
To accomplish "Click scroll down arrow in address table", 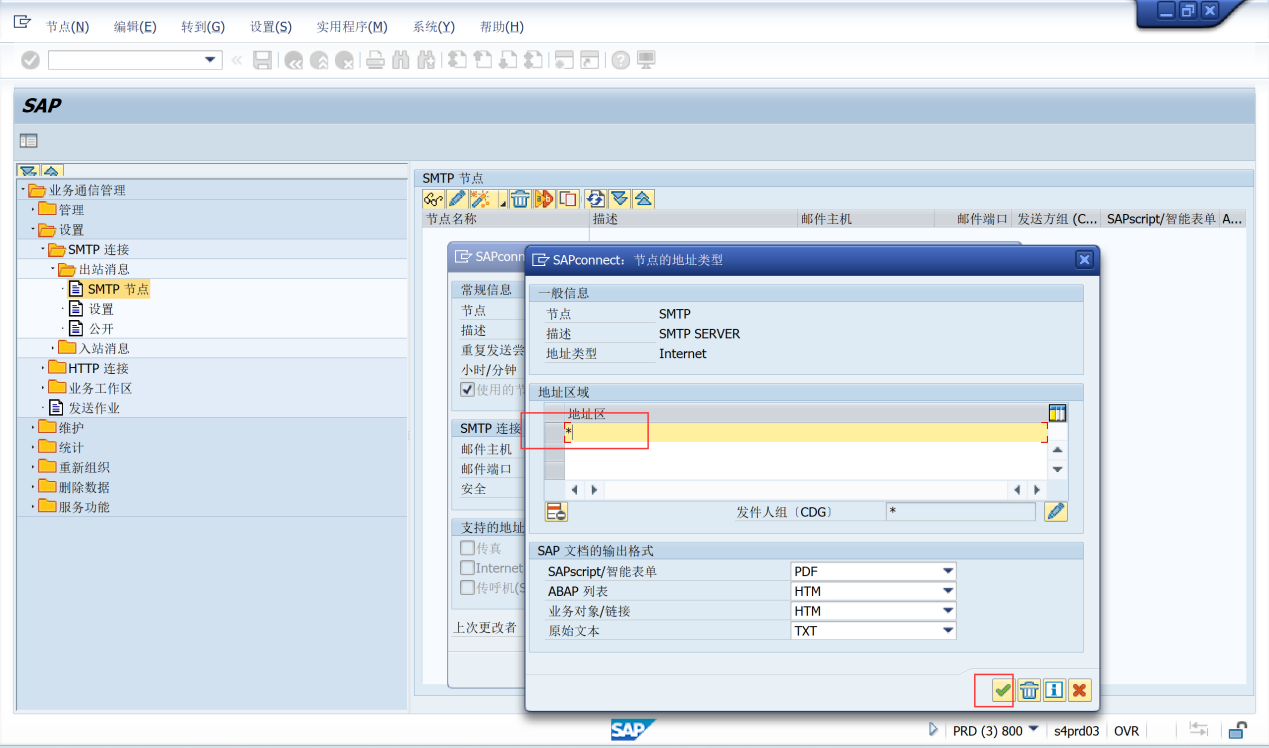I will (1057, 470).
